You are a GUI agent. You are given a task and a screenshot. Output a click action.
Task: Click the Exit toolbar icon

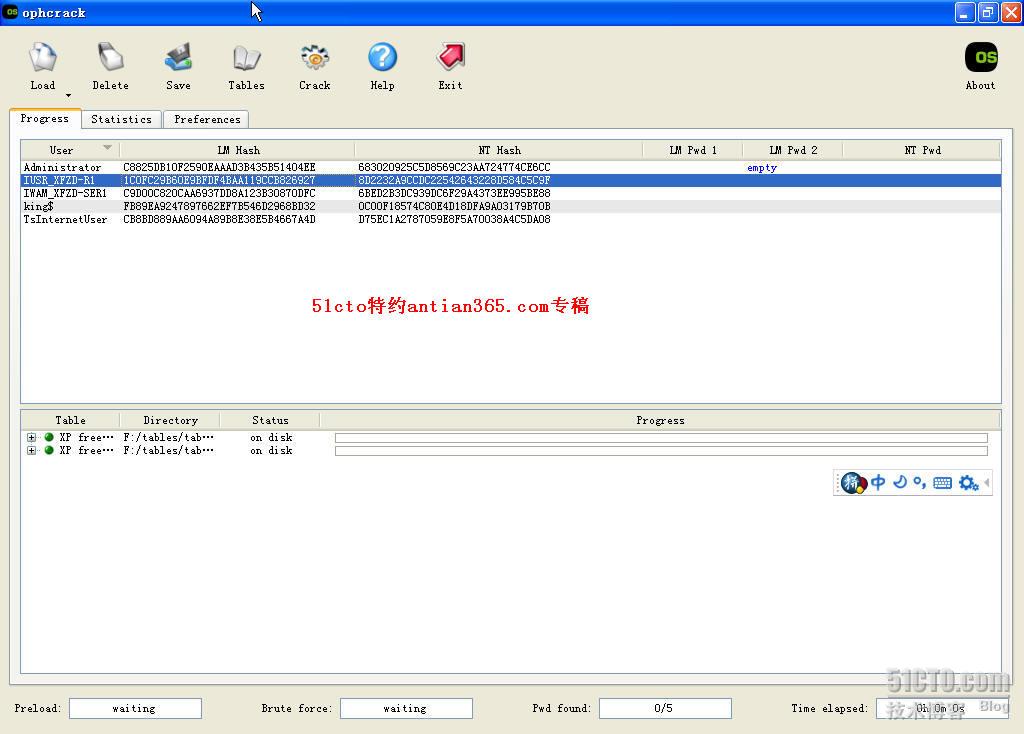pos(450,57)
